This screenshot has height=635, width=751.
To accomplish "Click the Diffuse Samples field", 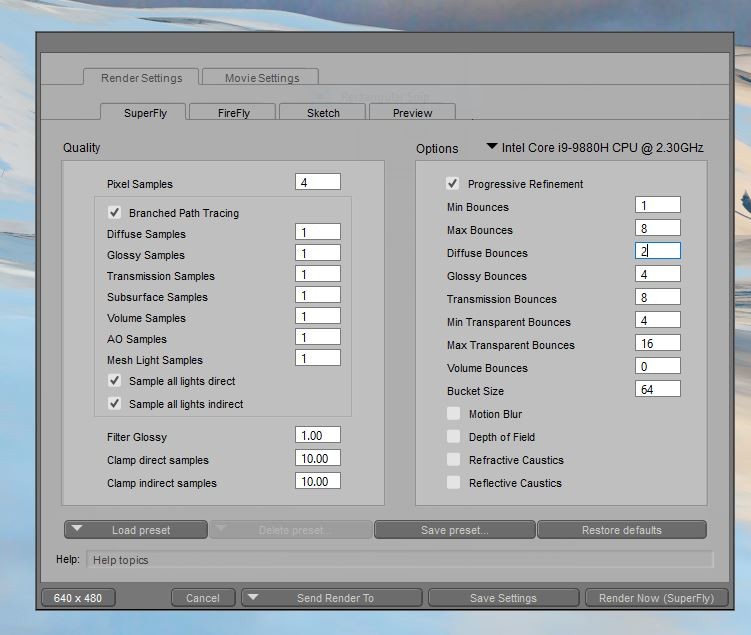I will click(318, 232).
